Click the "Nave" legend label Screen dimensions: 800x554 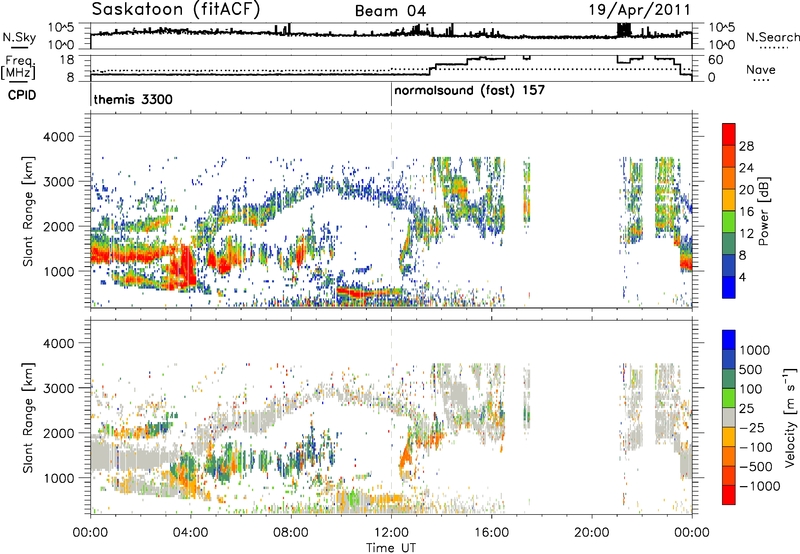pos(761,69)
